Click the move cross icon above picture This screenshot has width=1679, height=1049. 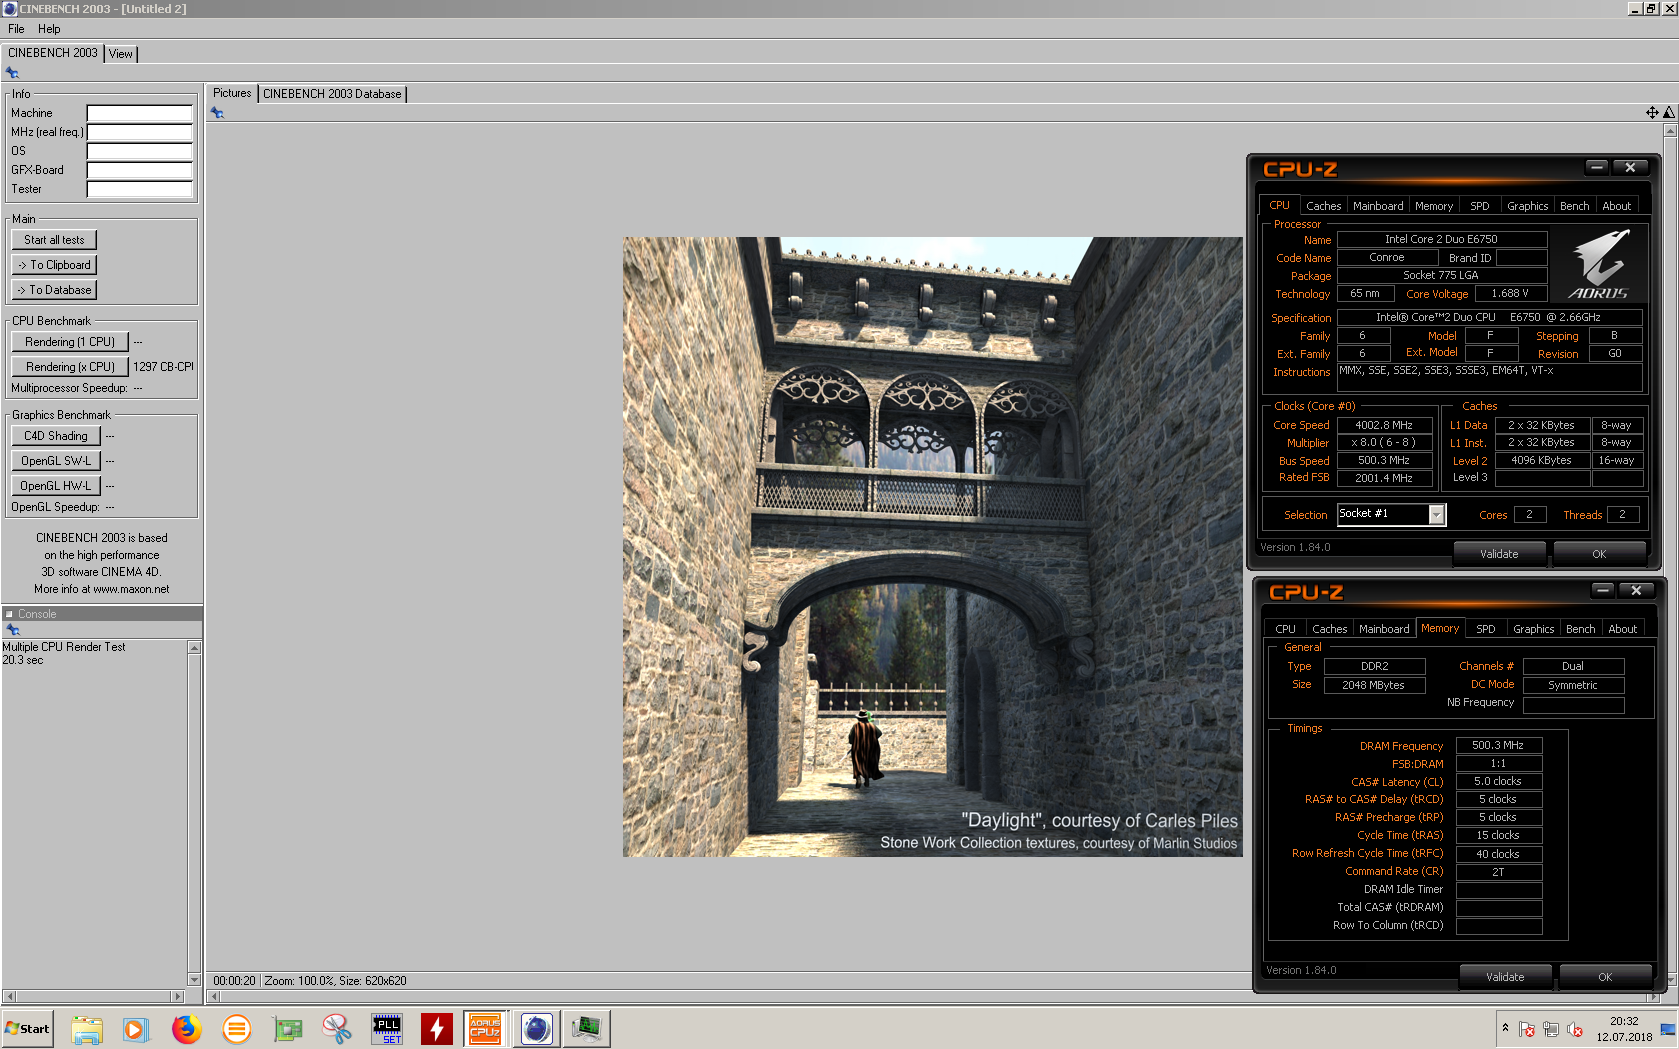click(1652, 113)
